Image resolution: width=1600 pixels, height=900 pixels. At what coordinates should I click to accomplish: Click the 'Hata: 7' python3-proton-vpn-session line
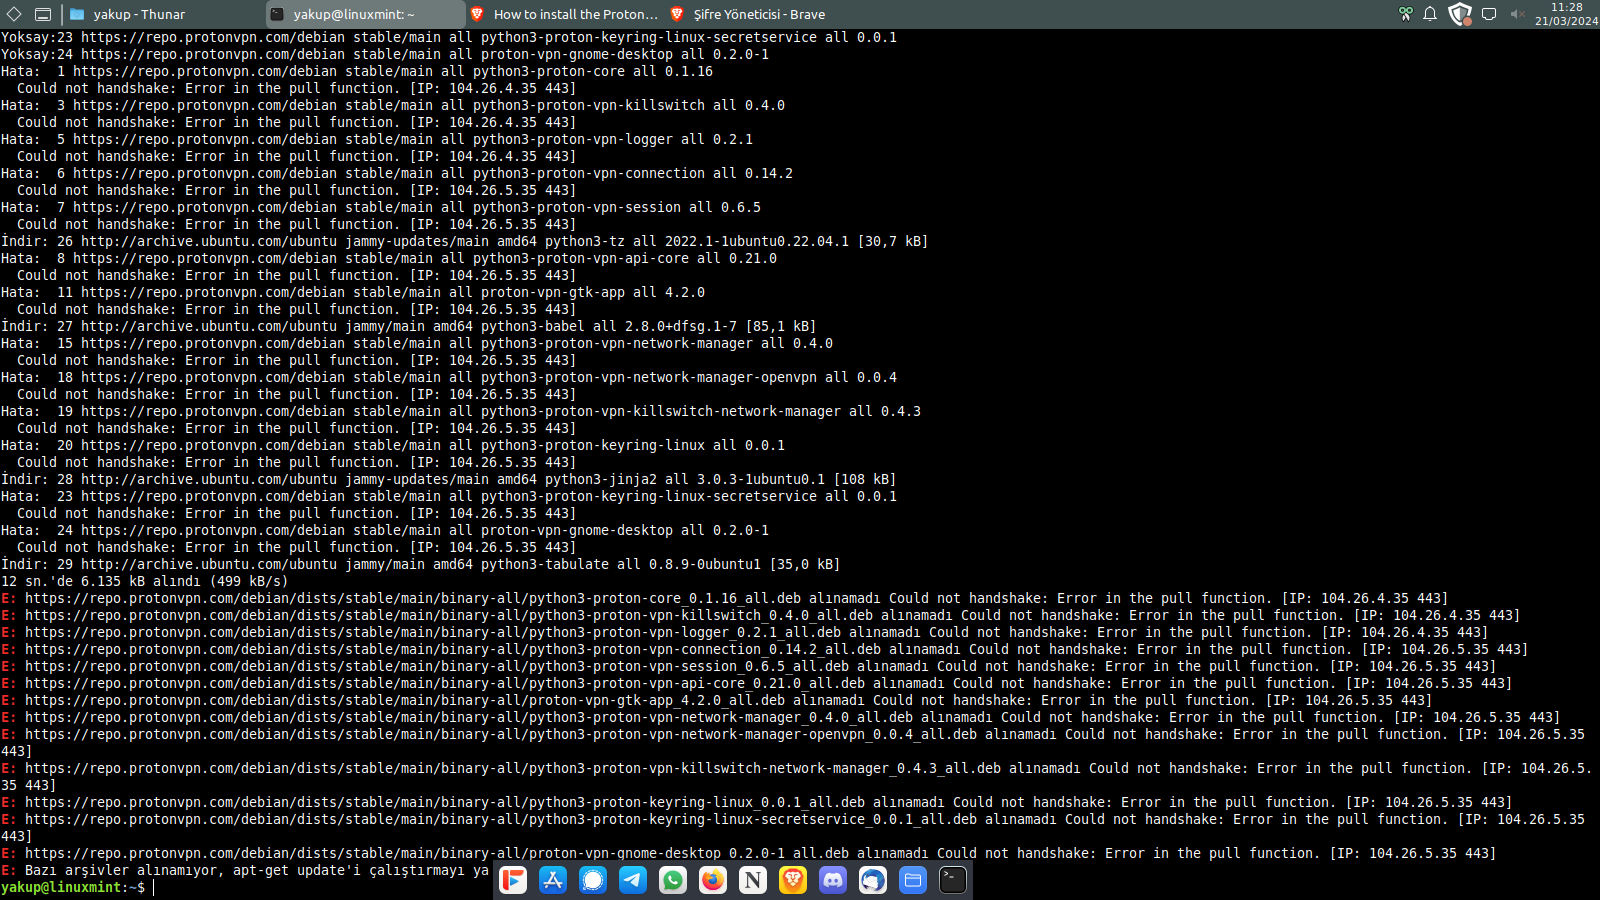[381, 207]
